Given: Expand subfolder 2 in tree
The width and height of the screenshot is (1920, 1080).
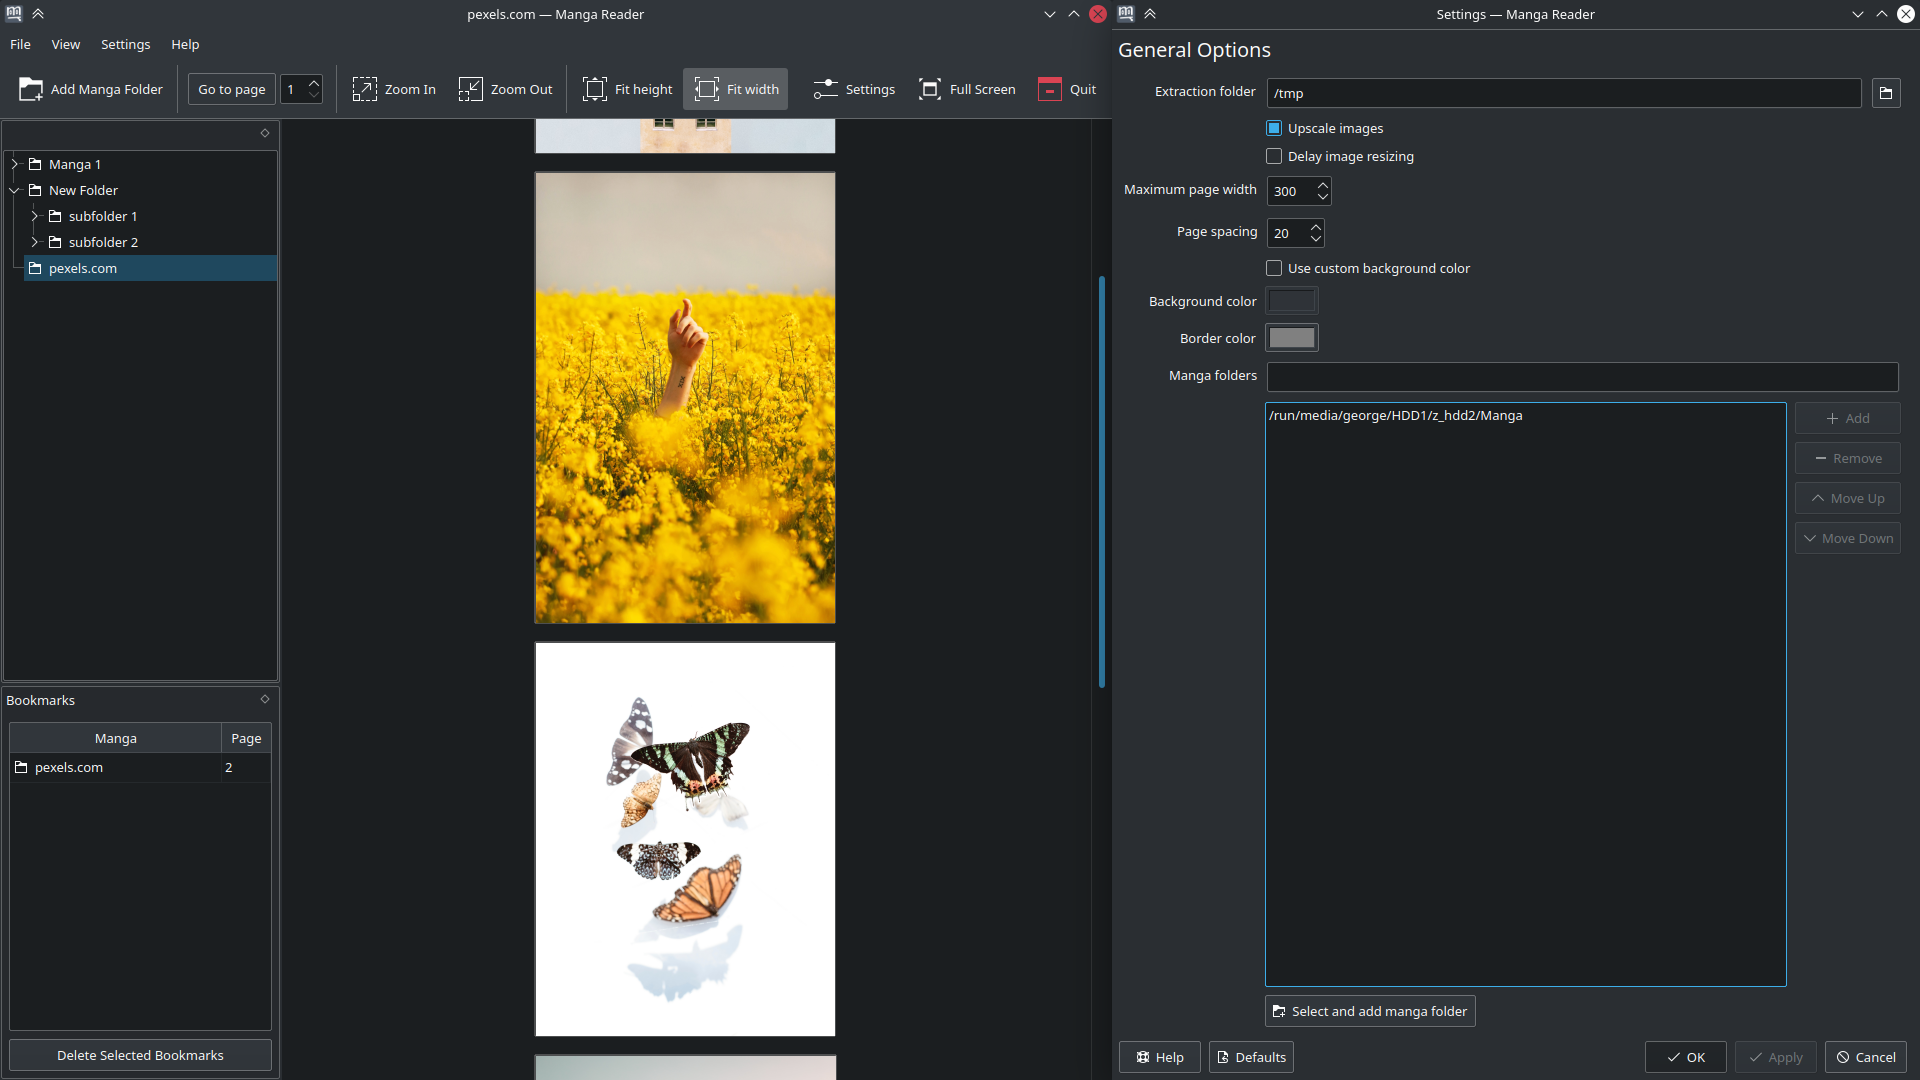Looking at the screenshot, I should (x=35, y=242).
